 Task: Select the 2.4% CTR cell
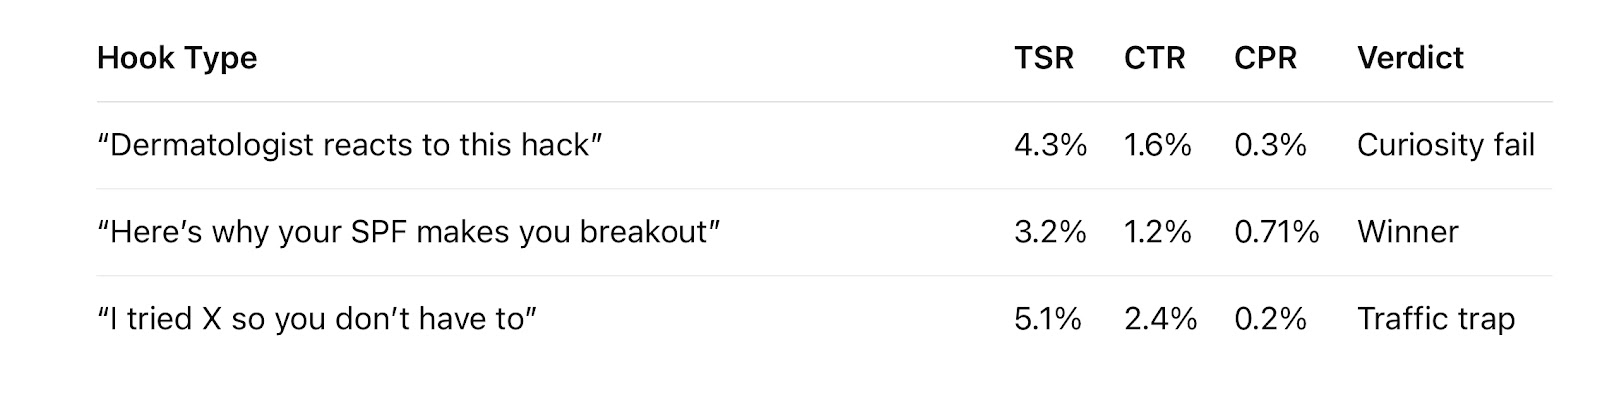click(x=1160, y=319)
